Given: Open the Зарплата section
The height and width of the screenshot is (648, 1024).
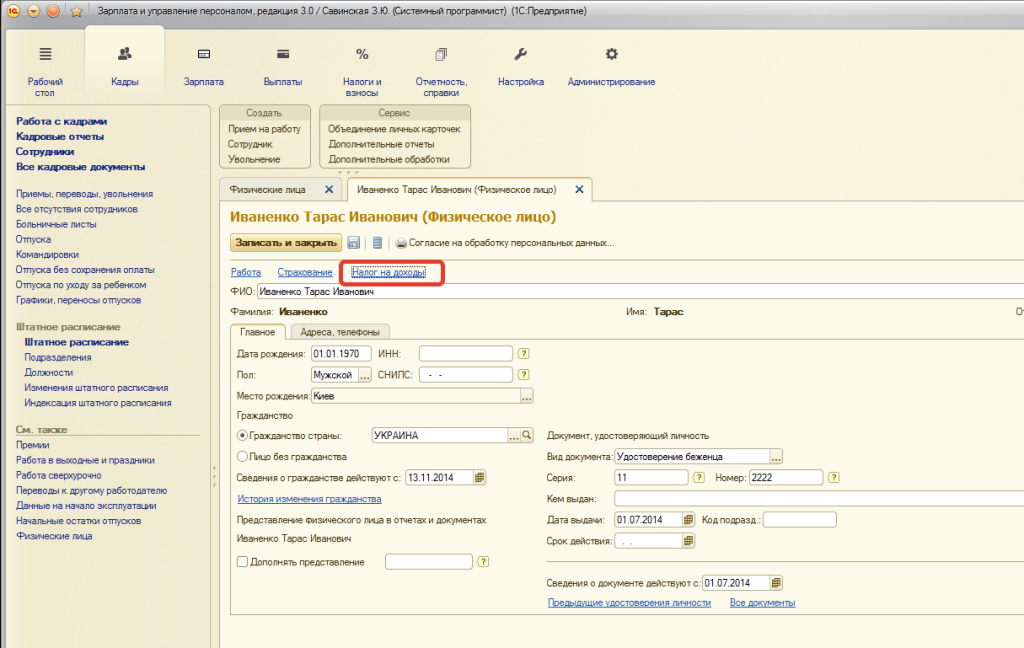Looking at the screenshot, I should (x=204, y=66).
